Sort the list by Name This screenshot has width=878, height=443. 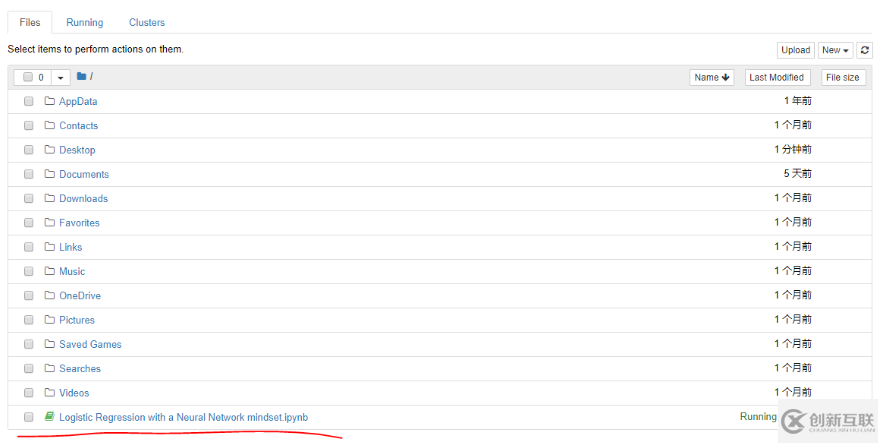click(712, 77)
